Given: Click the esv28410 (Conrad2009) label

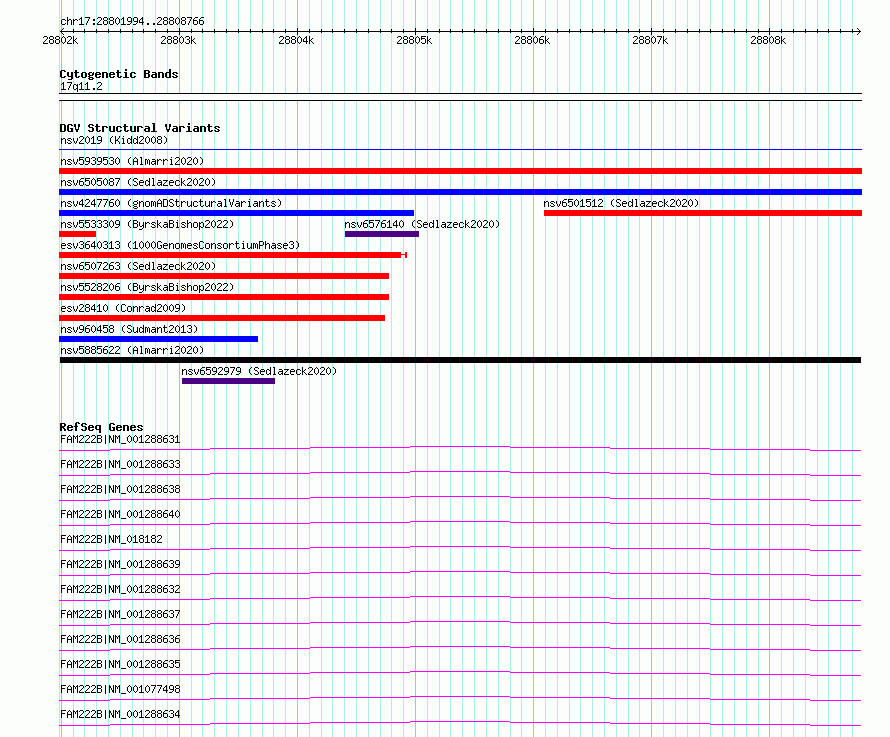Looking at the screenshot, I should click(x=123, y=308).
